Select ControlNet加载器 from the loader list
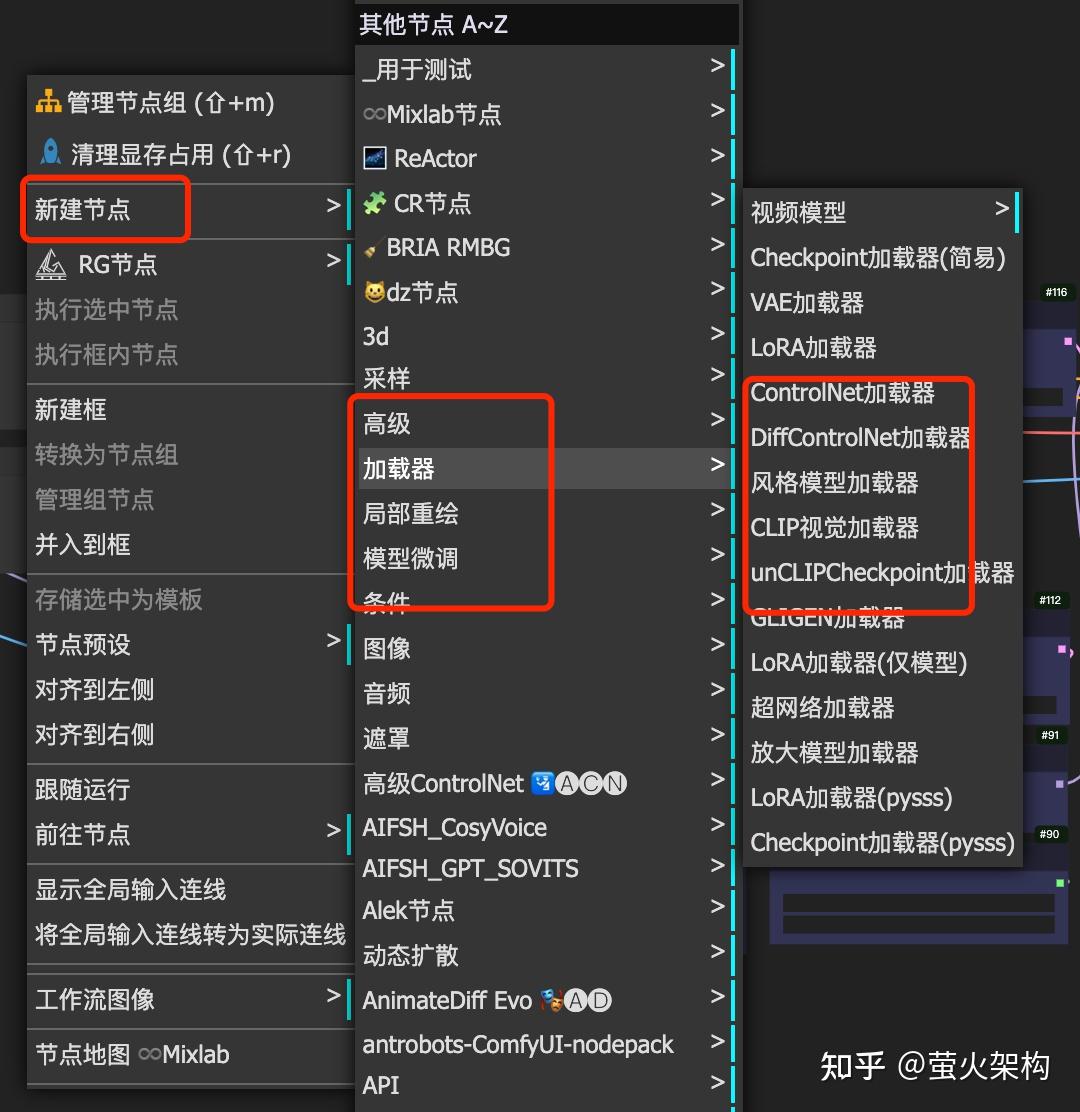 [843, 393]
